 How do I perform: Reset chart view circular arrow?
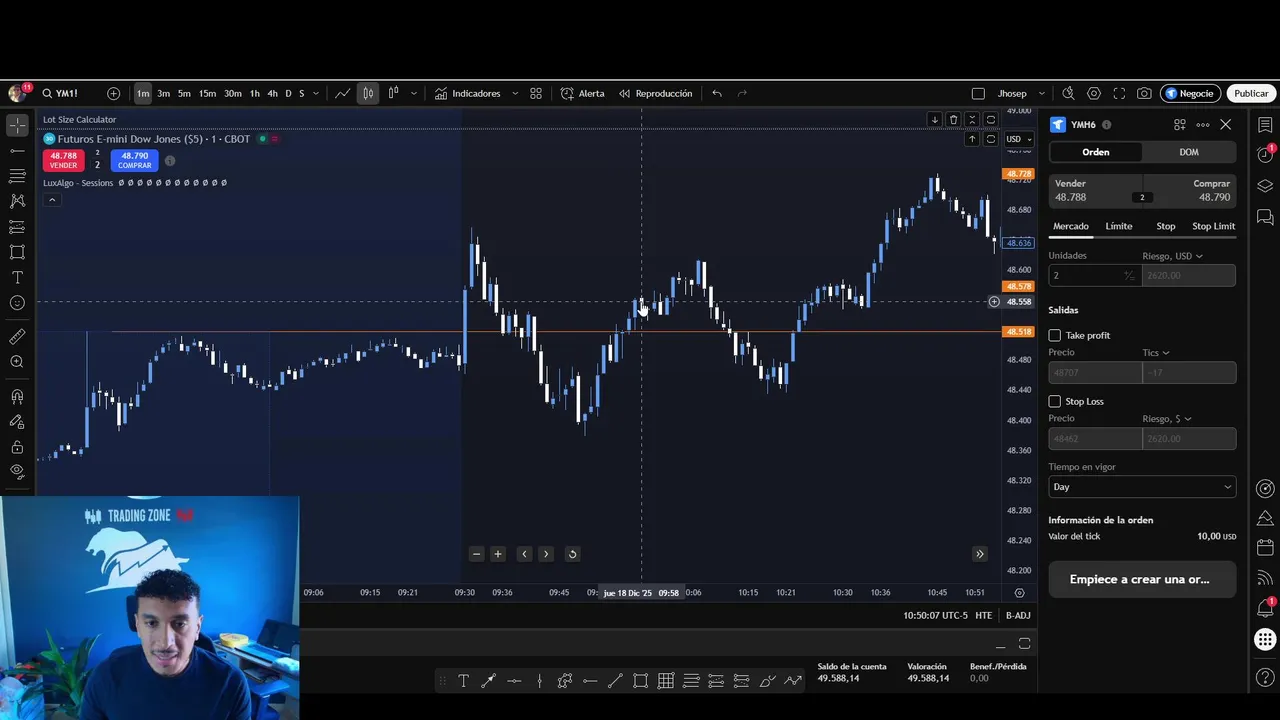tap(572, 554)
